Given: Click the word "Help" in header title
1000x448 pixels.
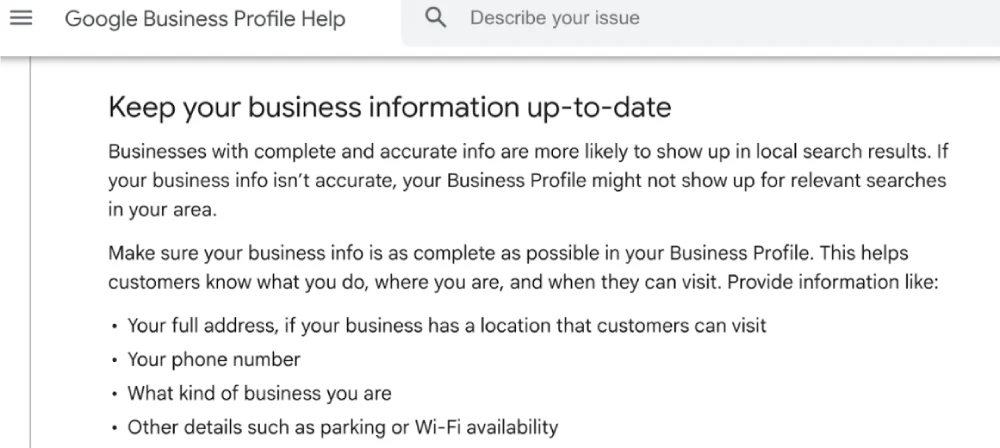Looking at the screenshot, I should pos(323,19).
